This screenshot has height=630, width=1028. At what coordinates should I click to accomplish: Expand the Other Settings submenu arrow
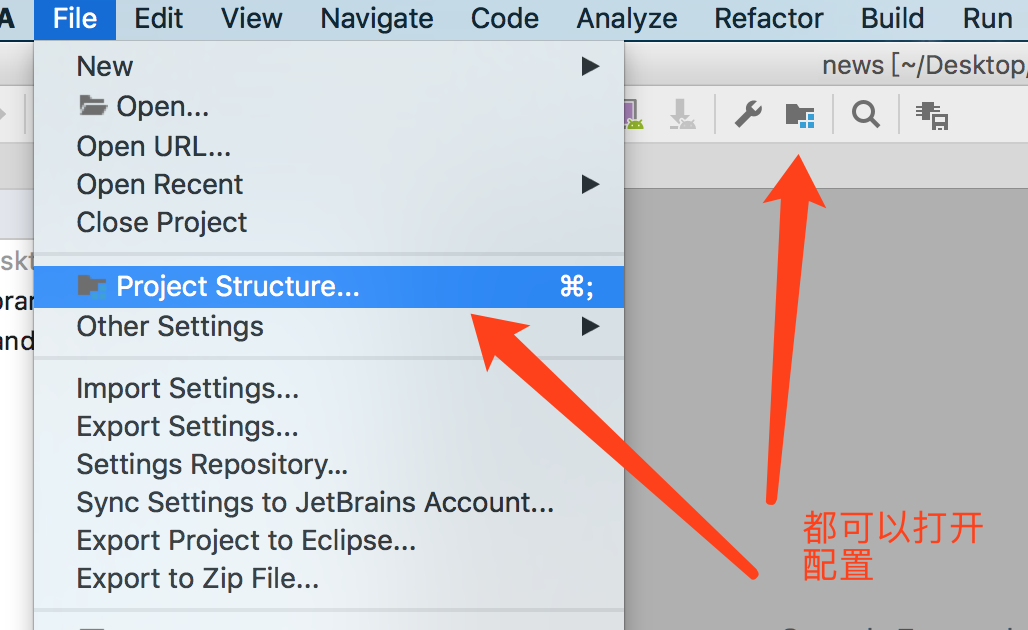coord(590,326)
